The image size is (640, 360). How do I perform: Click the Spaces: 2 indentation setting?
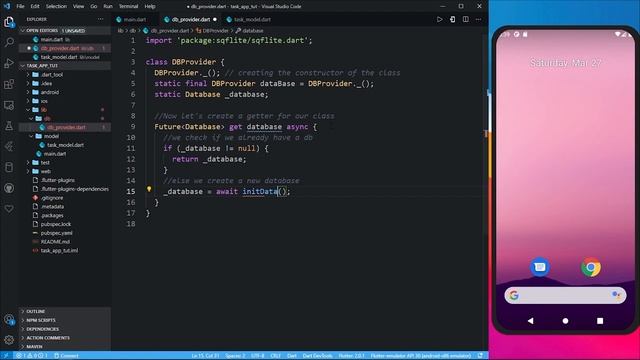click(235, 356)
